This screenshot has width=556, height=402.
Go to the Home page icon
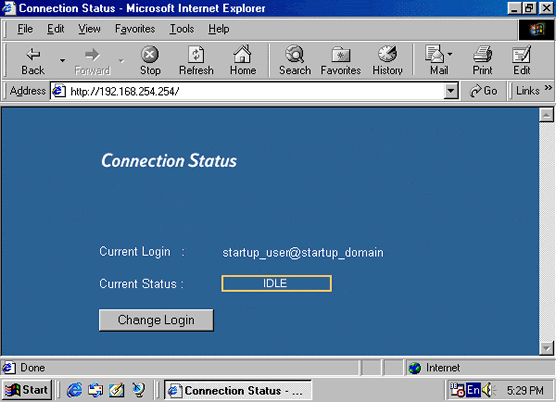(243, 54)
